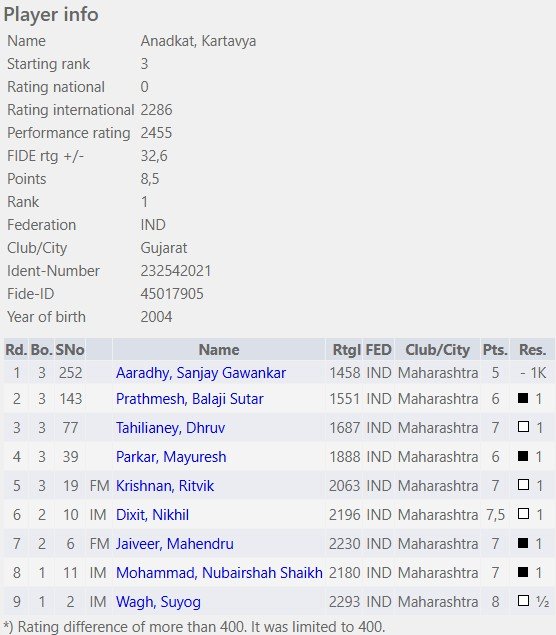This screenshot has height=635, width=556.
Task: Open Tahilianey, Dhruv player link
Action: 170,428
